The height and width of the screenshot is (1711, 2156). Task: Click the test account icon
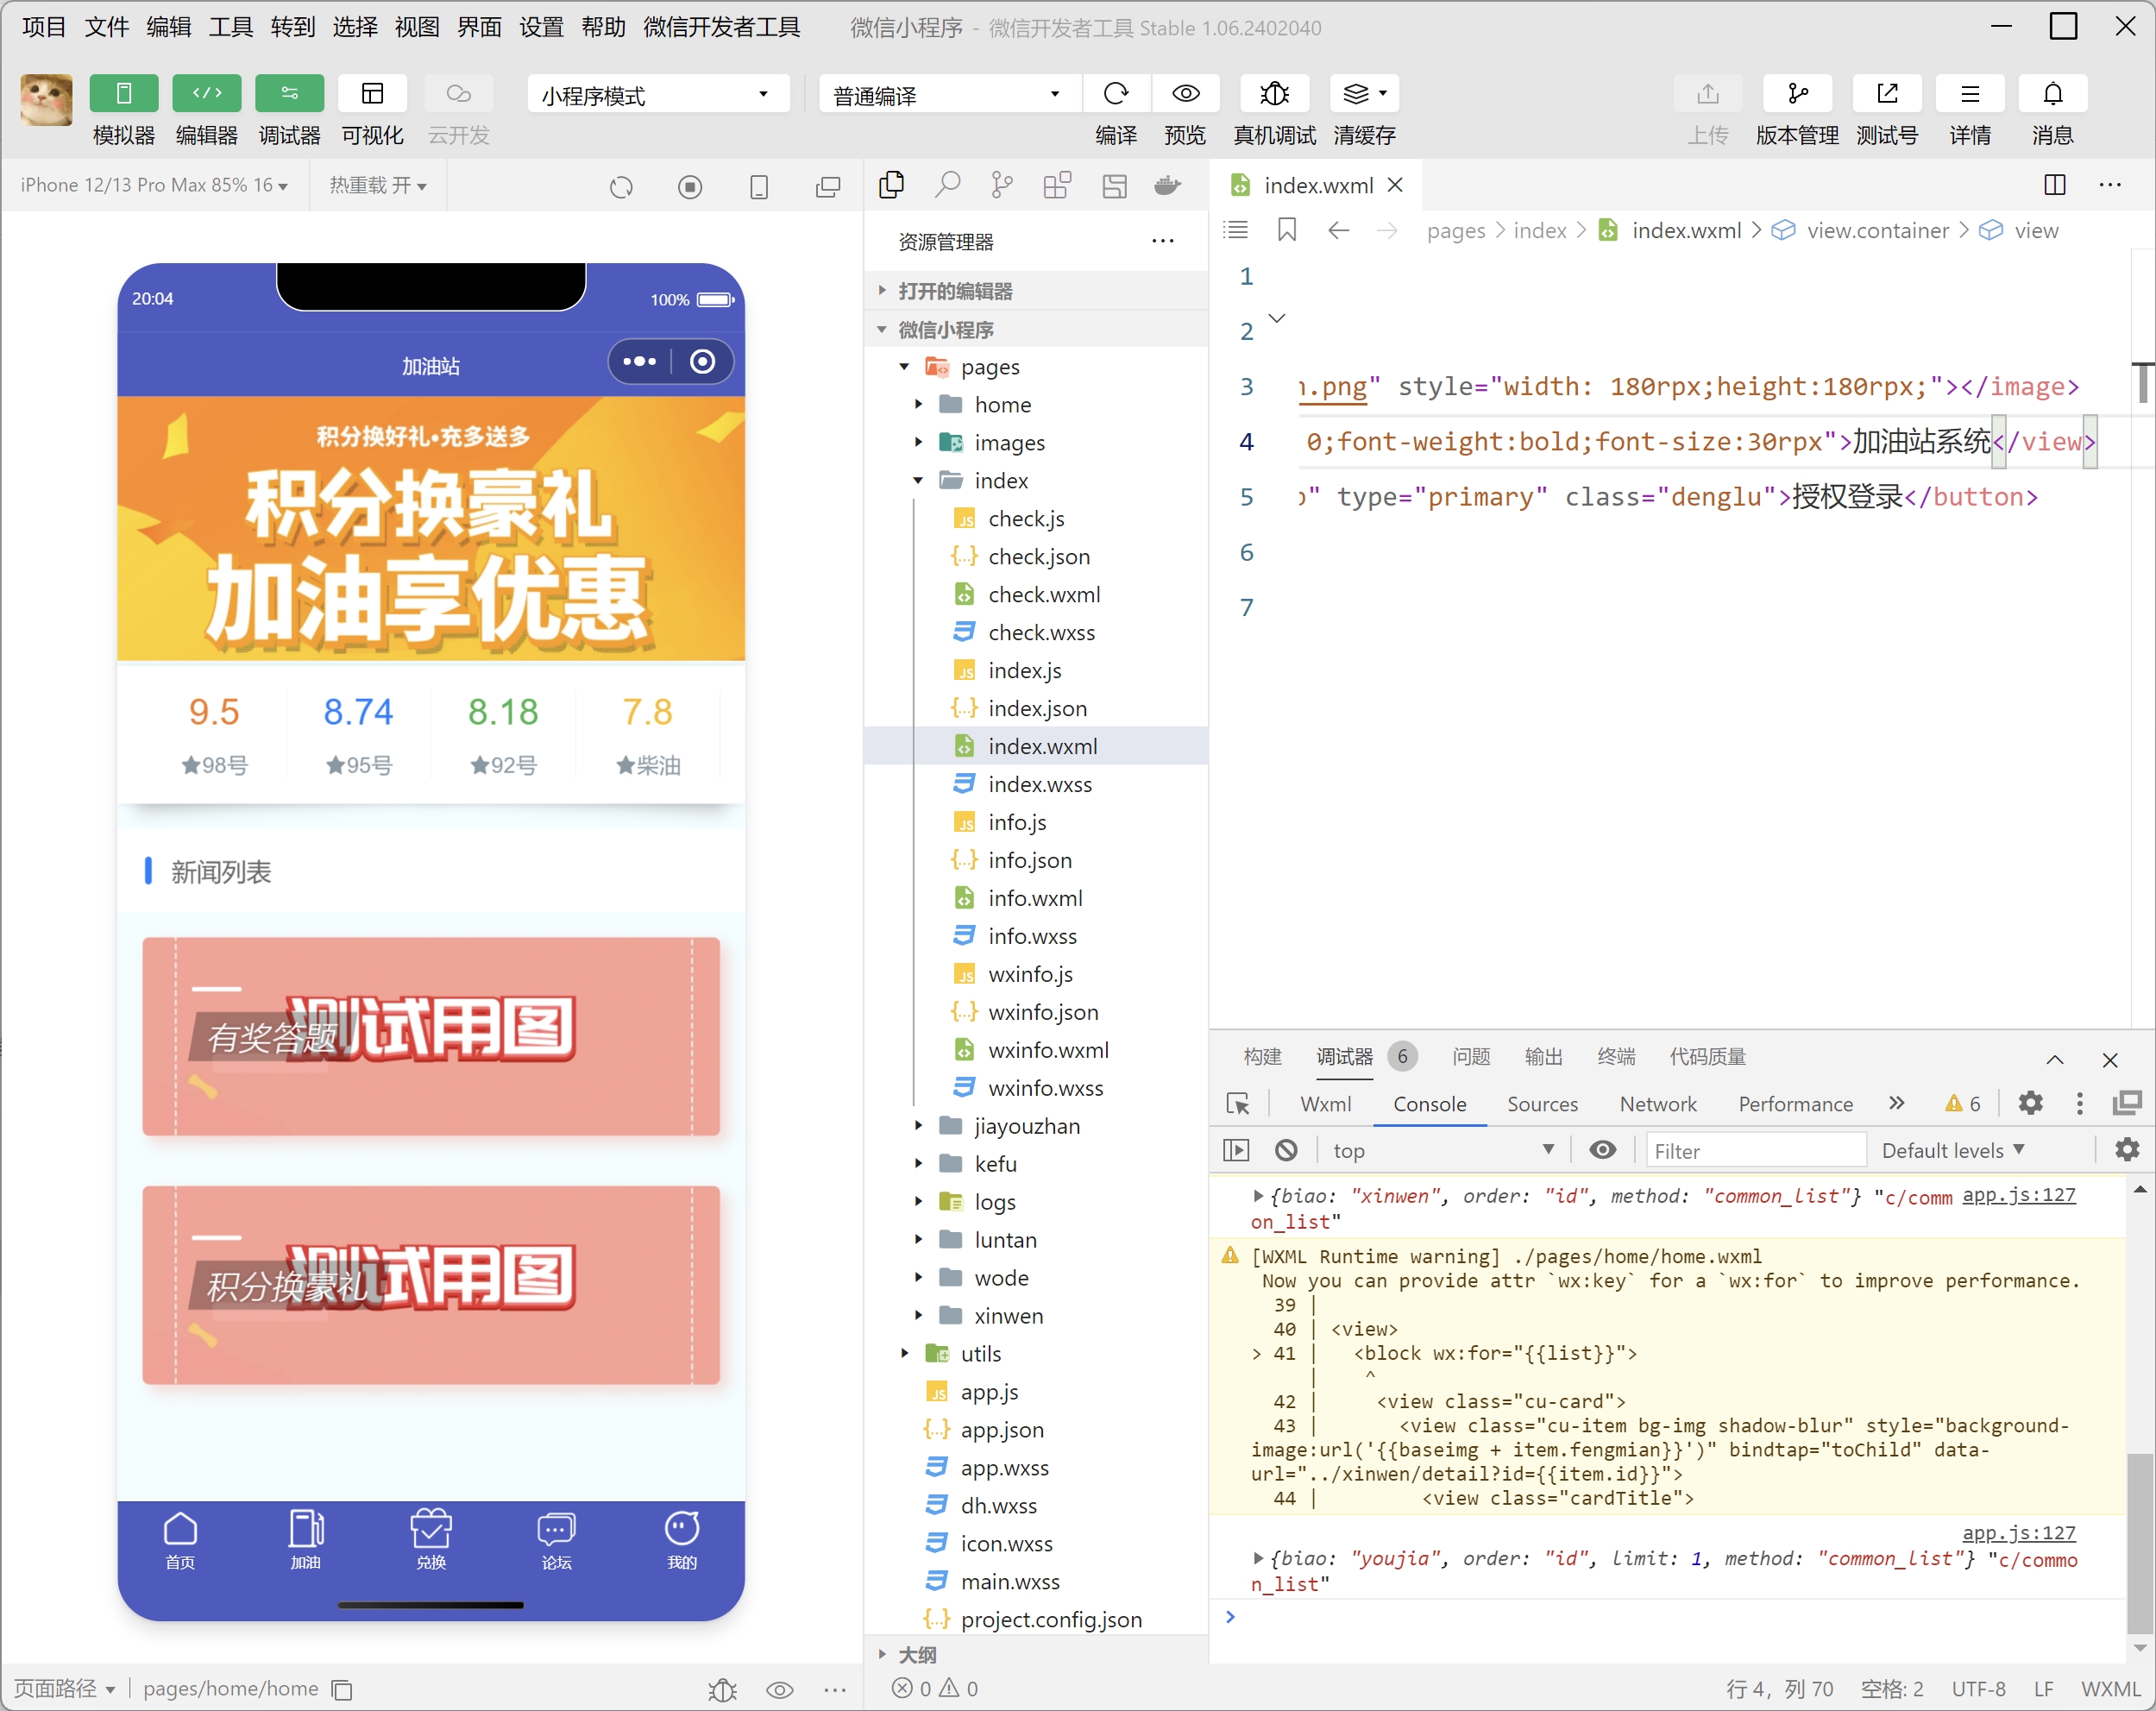(x=1887, y=94)
